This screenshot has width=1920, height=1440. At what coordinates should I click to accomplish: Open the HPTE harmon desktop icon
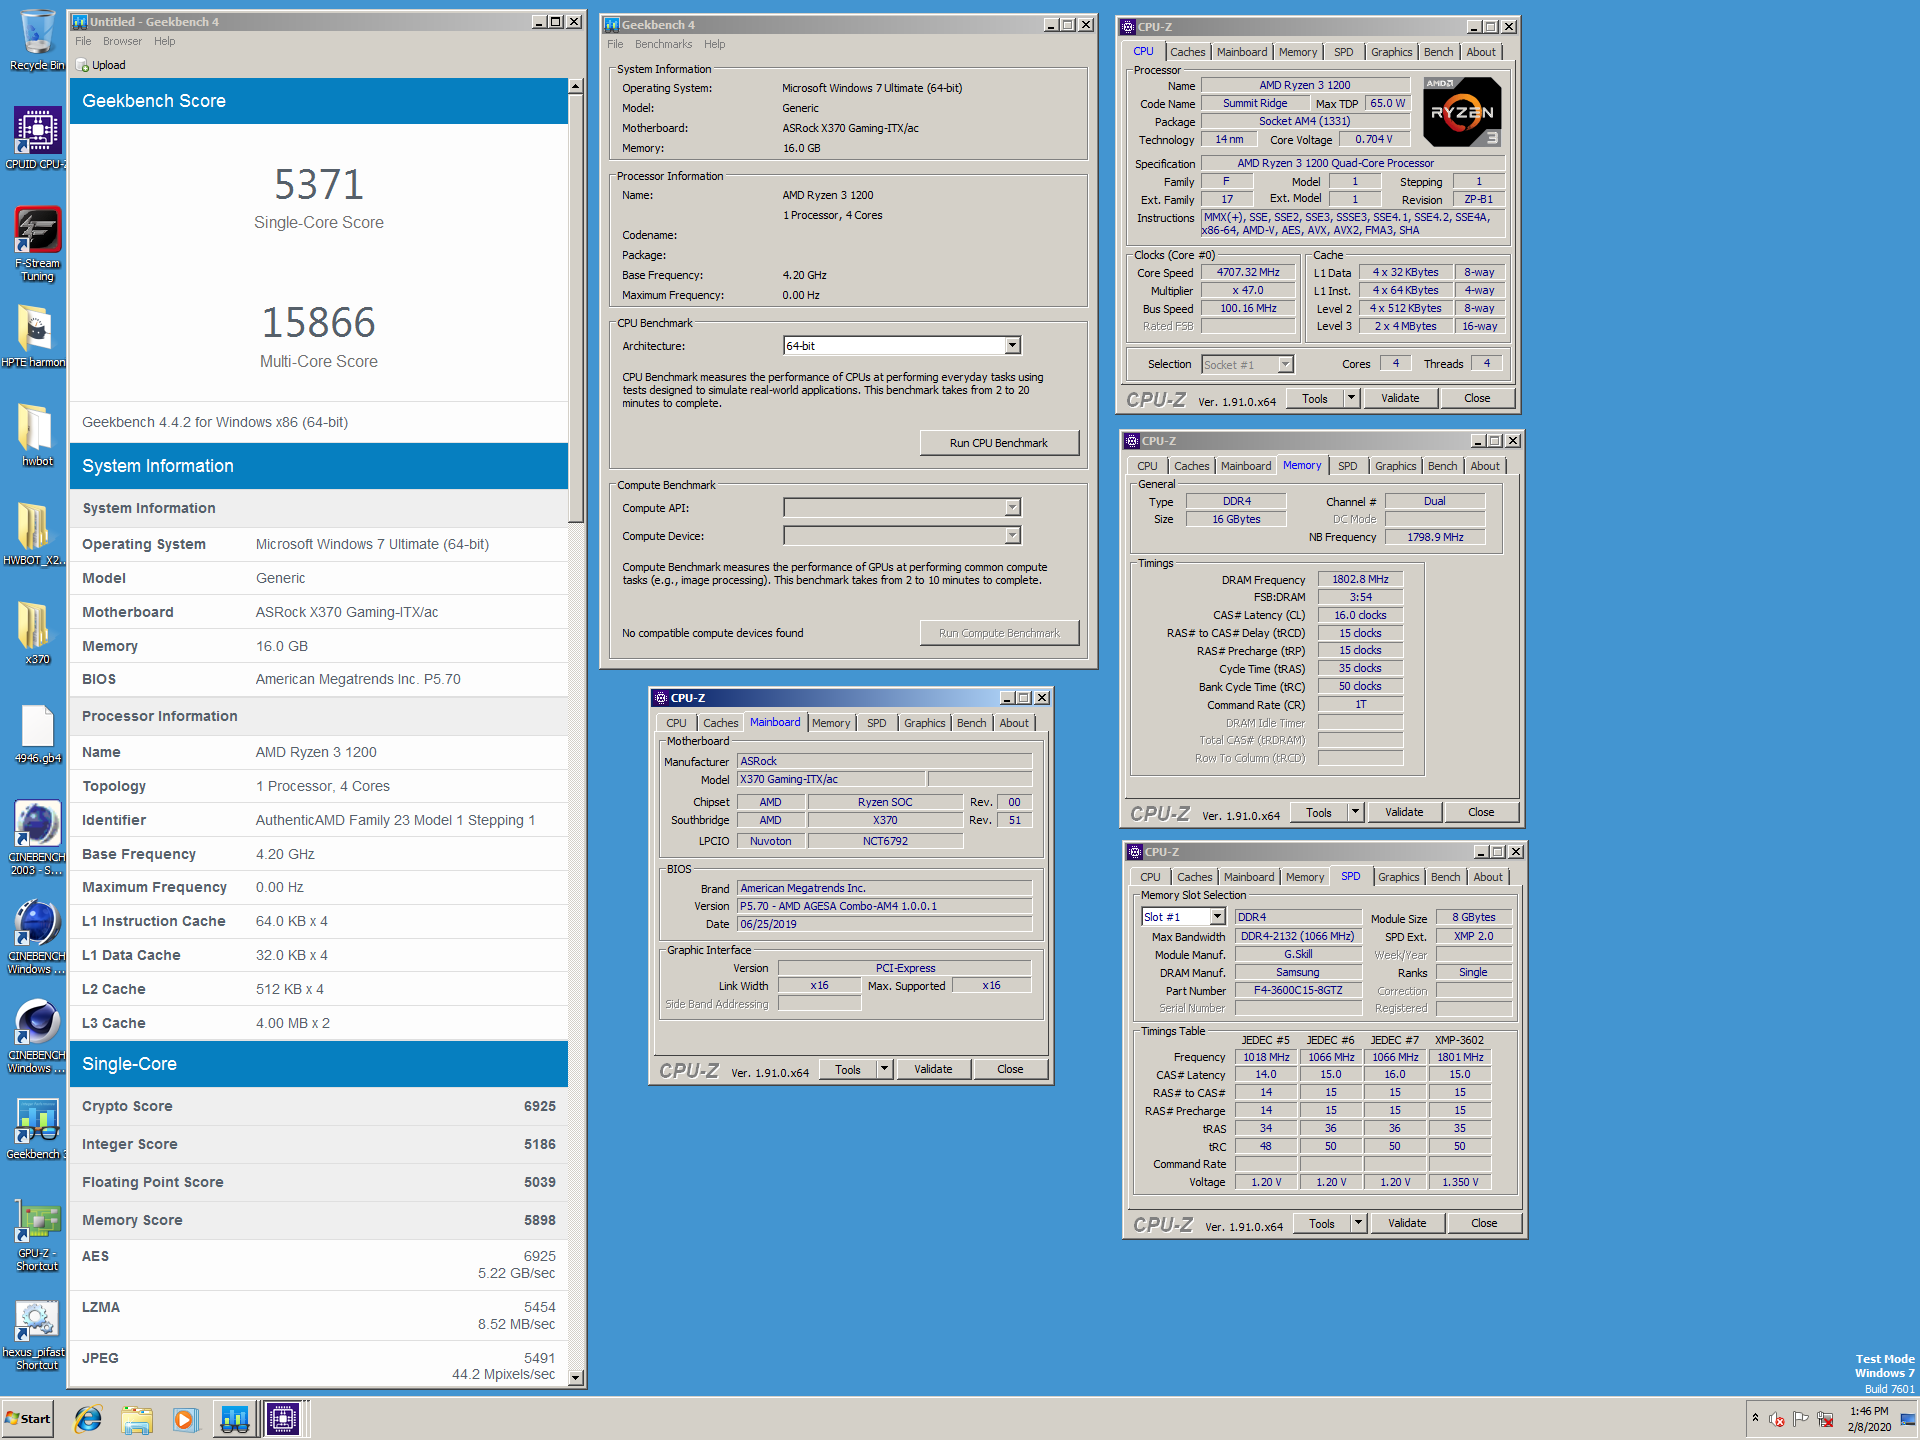[34, 336]
